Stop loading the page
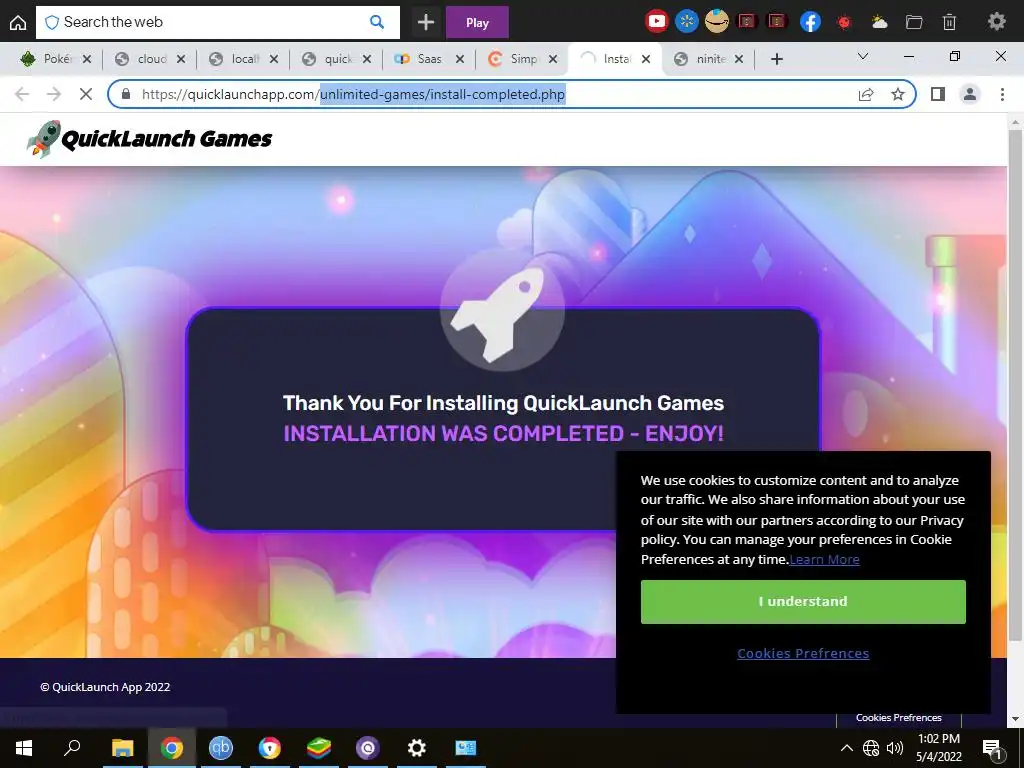1024x768 pixels. tap(86, 94)
